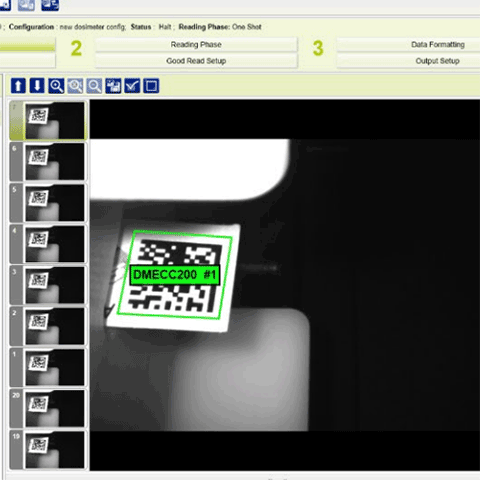Select image thumbnail number 5
The height and width of the screenshot is (480, 480).
48,203
